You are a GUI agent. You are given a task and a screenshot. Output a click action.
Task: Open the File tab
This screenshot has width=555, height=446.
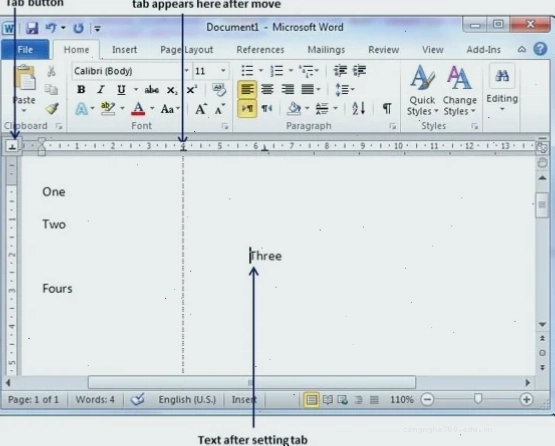pyautogui.click(x=25, y=50)
